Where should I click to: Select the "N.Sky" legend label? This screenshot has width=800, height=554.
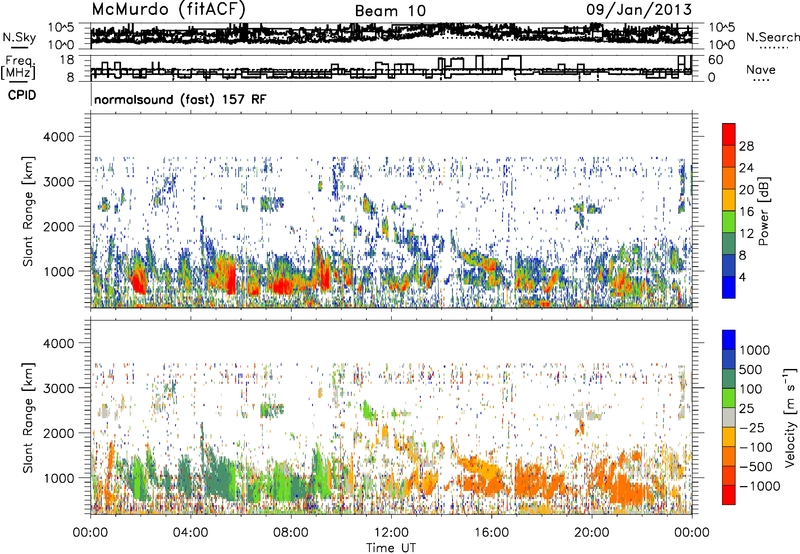[19, 37]
